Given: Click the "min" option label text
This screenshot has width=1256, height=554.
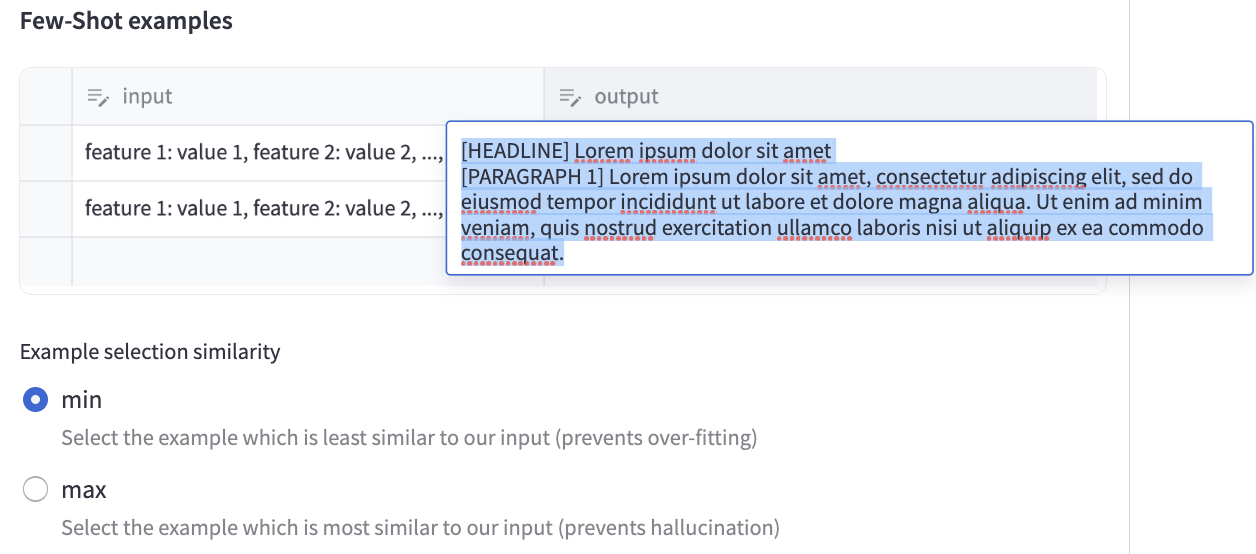Looking at the screenshot, I should pos(82,400).
